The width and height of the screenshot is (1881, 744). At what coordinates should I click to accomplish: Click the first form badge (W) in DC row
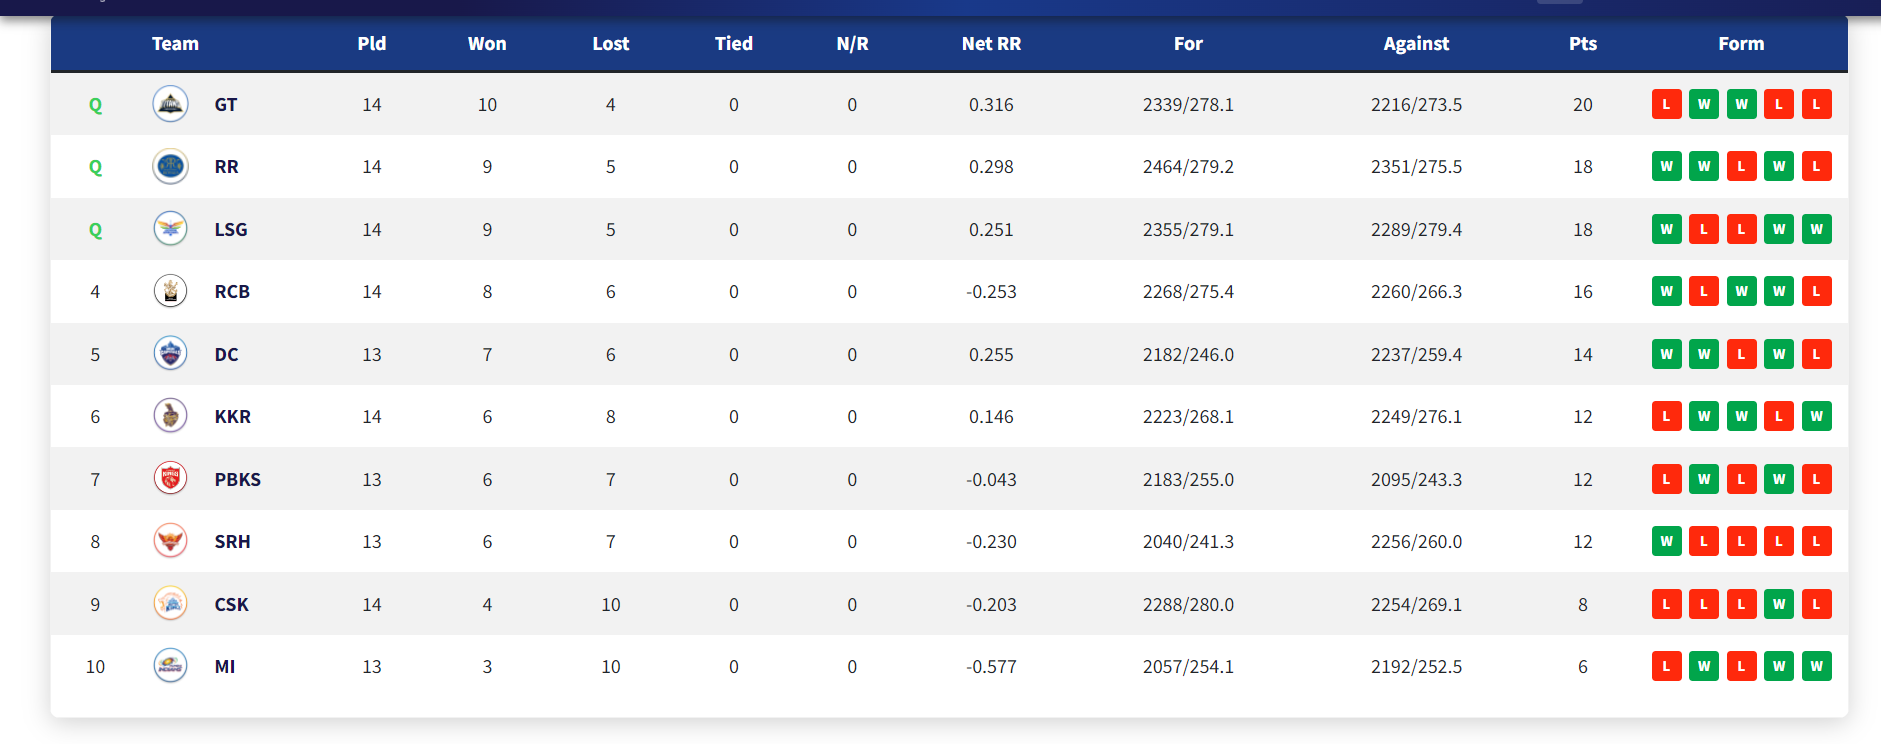(x=1666, y=354)
